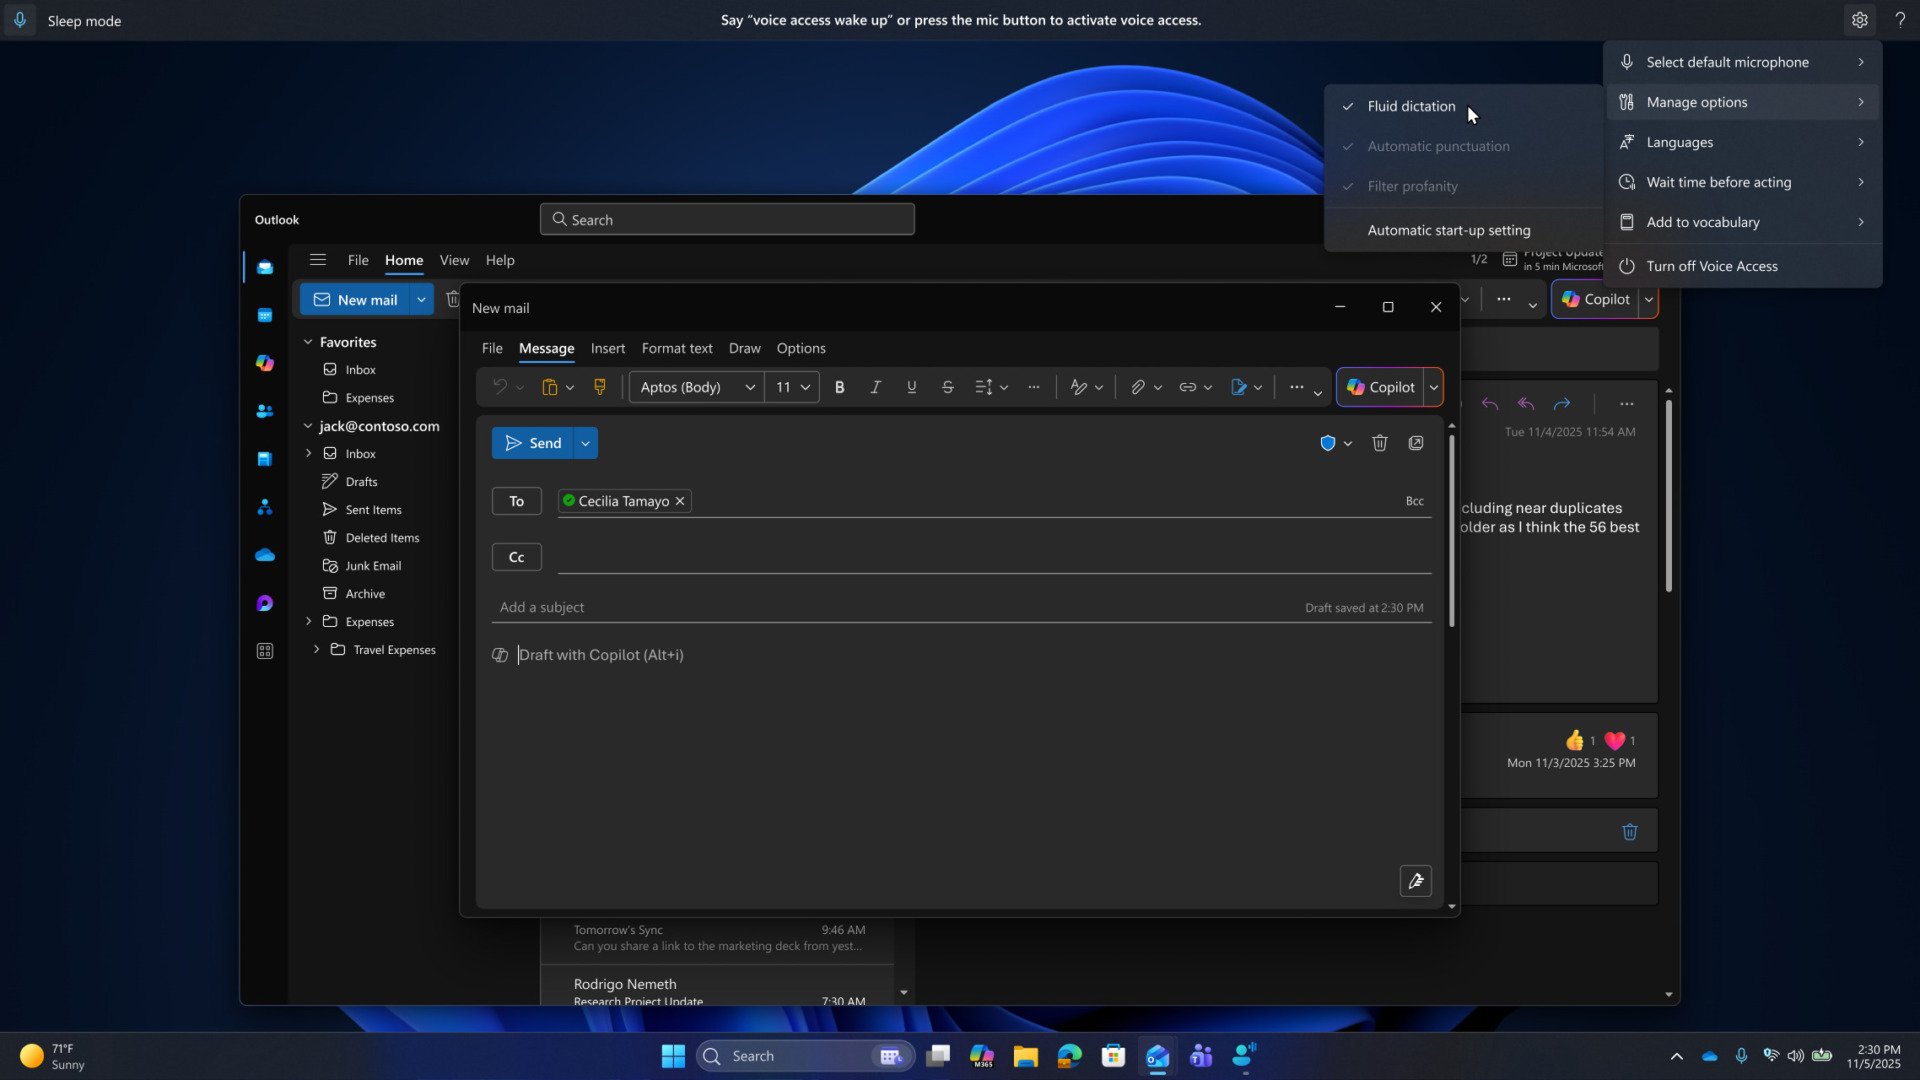This screenshot has width=1920, height=1080.
Task: Toggle Automatic punctuation option
Action: tap(1438, 146)
